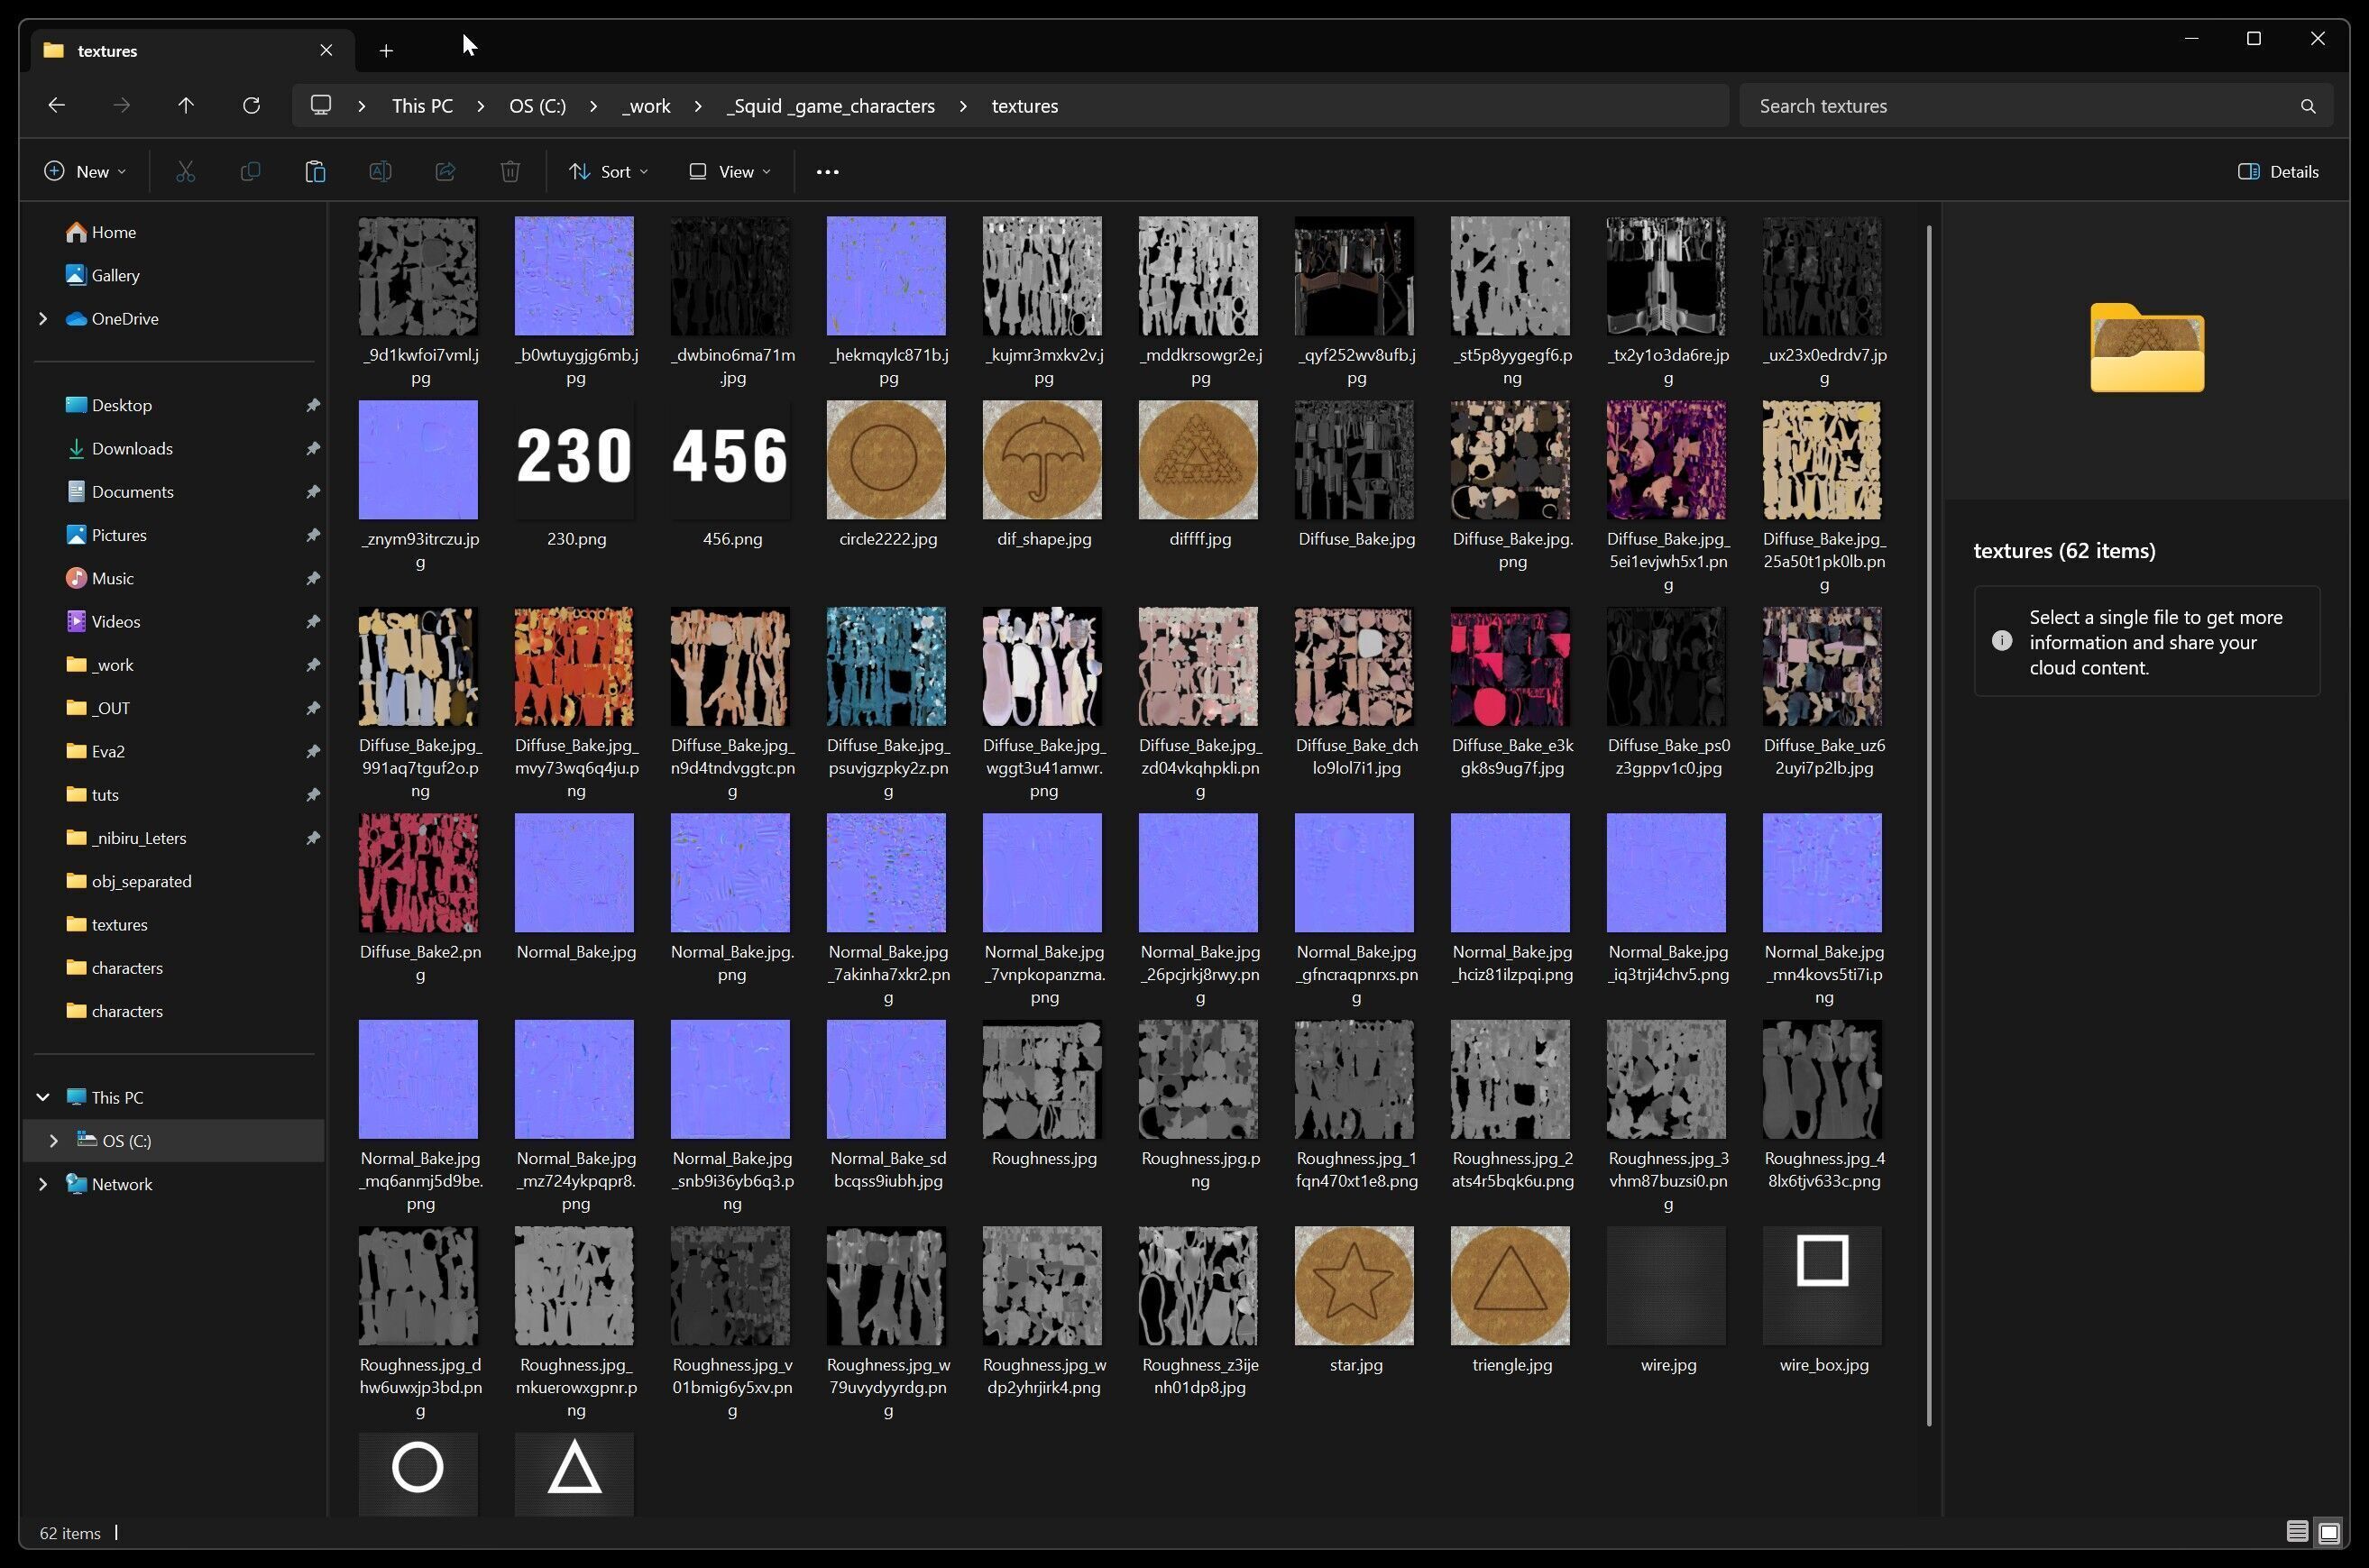Image resolution: width=2369 pixels, height=1568 pixels.
Task: Switch to large thumbnails view in status bar
Action: 2329,1532
